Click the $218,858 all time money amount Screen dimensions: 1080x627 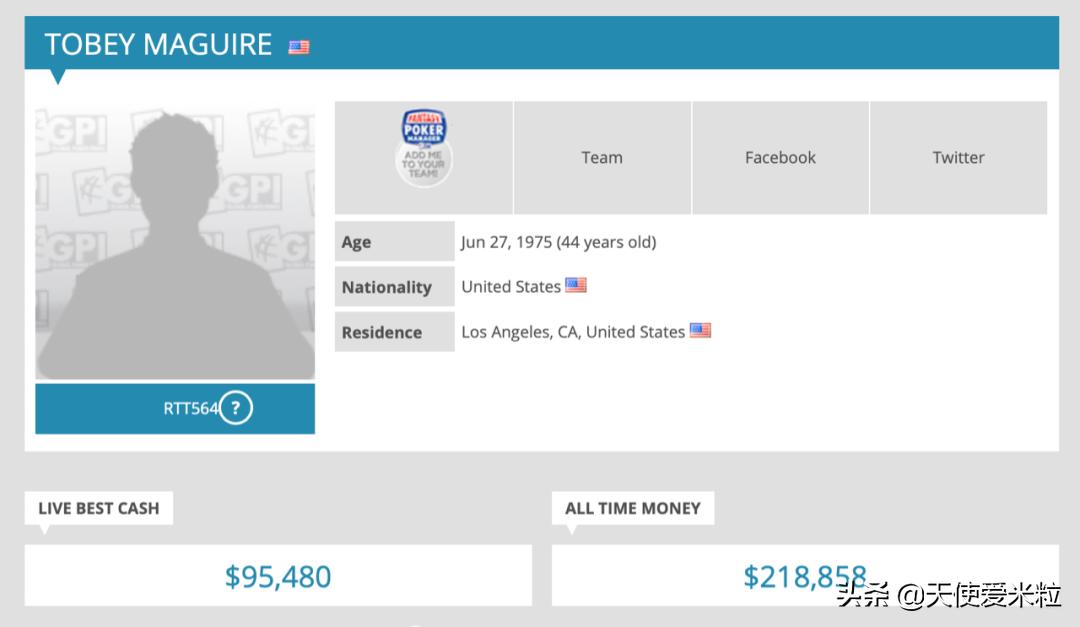(804, 576)
